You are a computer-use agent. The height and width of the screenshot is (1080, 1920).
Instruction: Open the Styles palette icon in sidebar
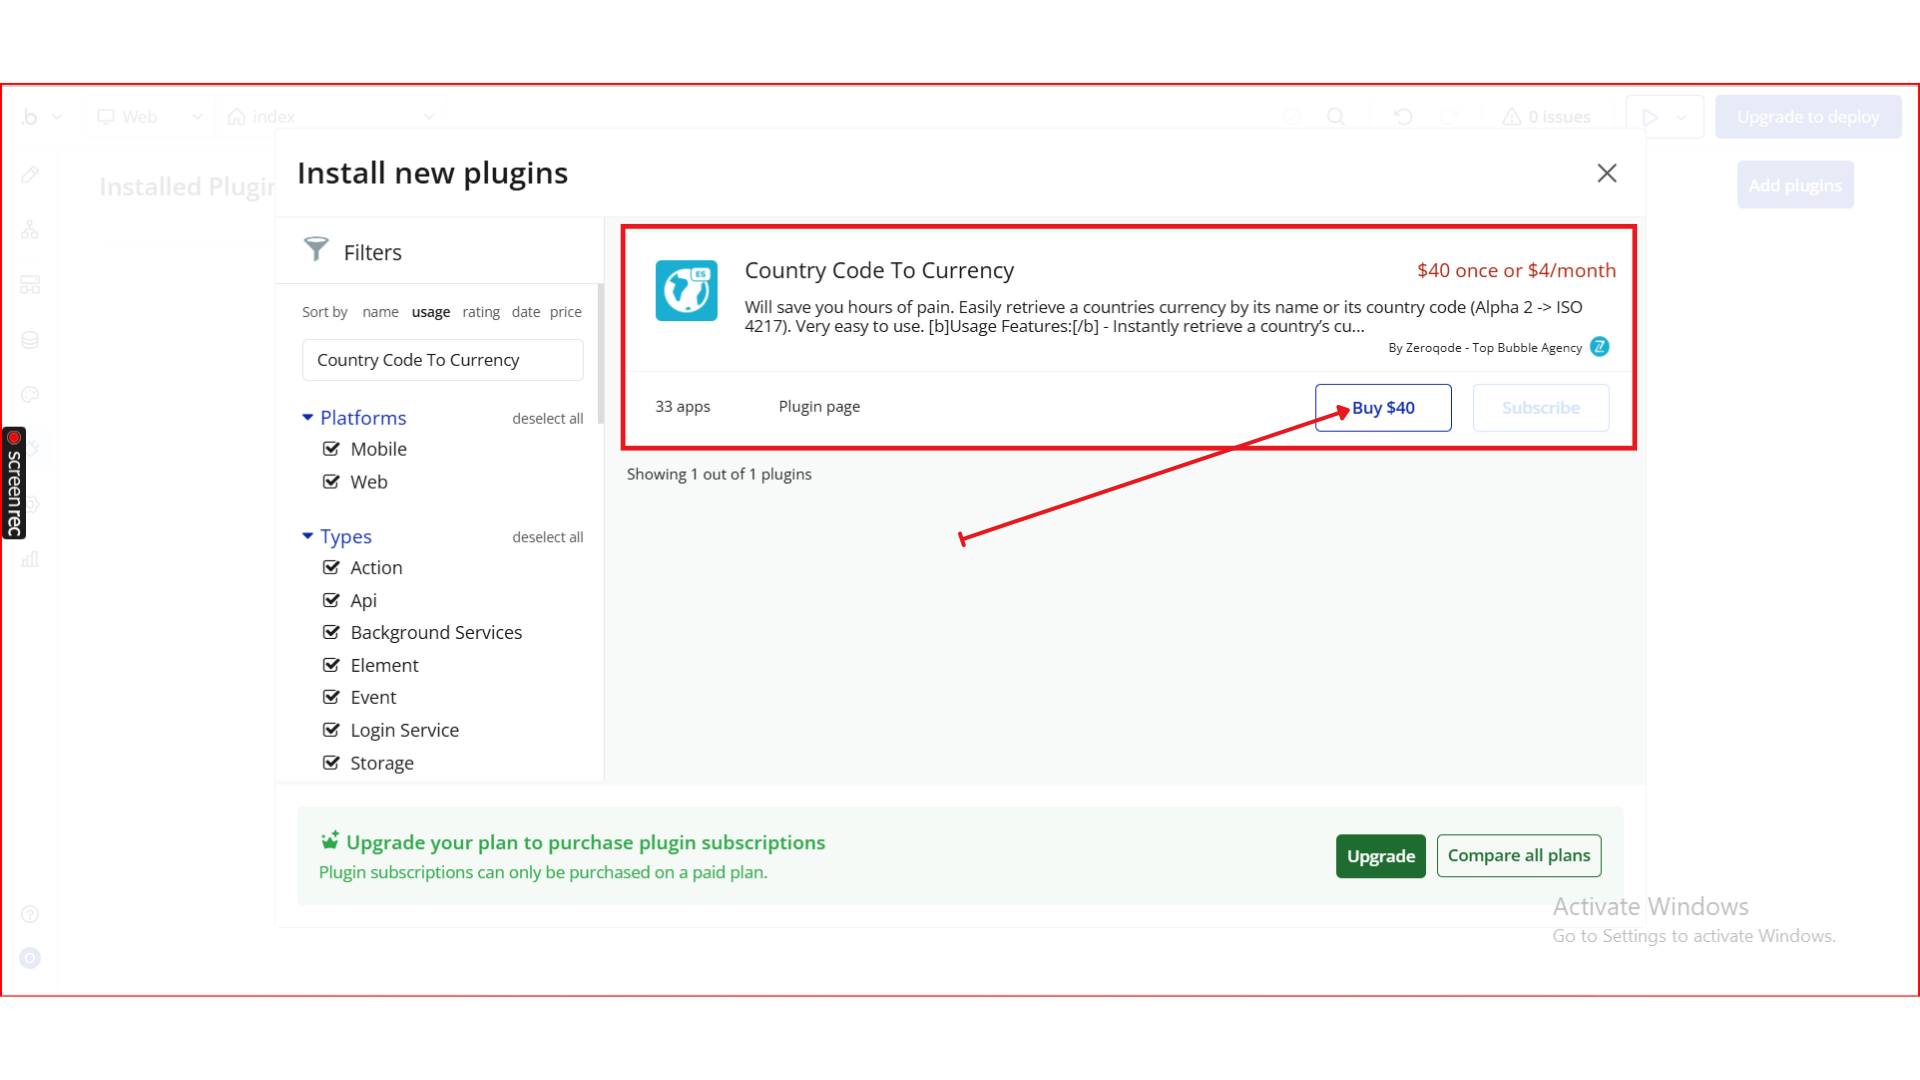[30, 395]
